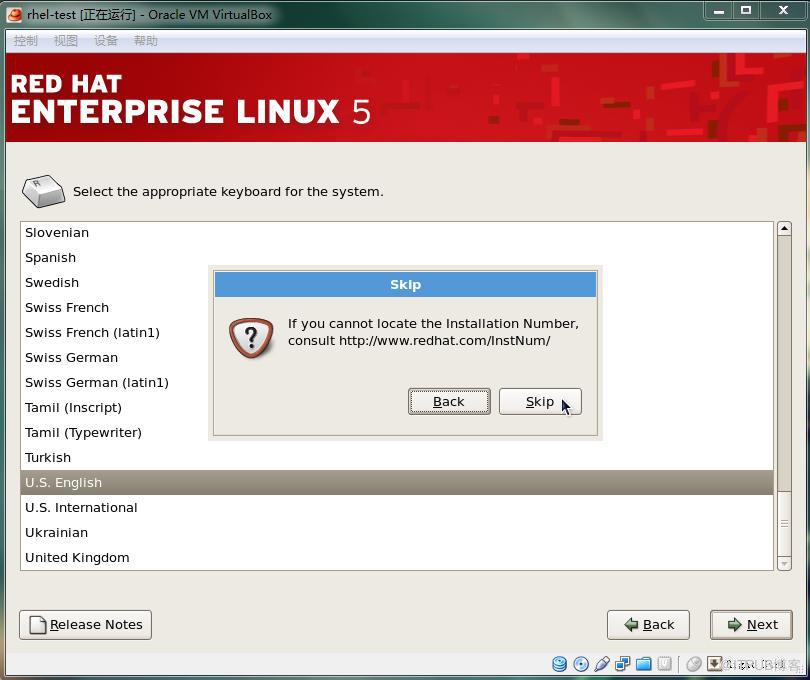Click the VirtualBox window title icon
Viewport: 810px width, 680px height.
tap(14, 14)
